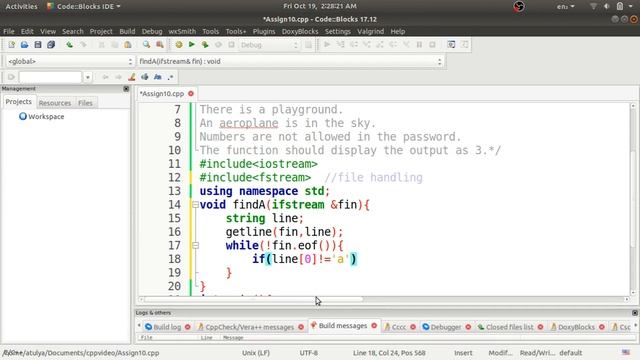Click the Paste clipboard icon

tap(128, 44)
